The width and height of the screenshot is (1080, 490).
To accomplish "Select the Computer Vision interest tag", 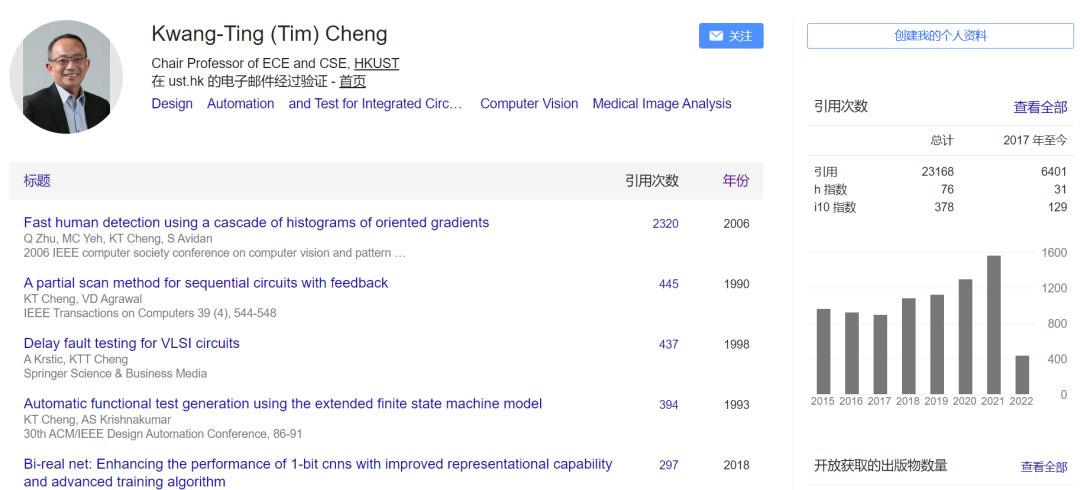I will (x=529, y=104).
